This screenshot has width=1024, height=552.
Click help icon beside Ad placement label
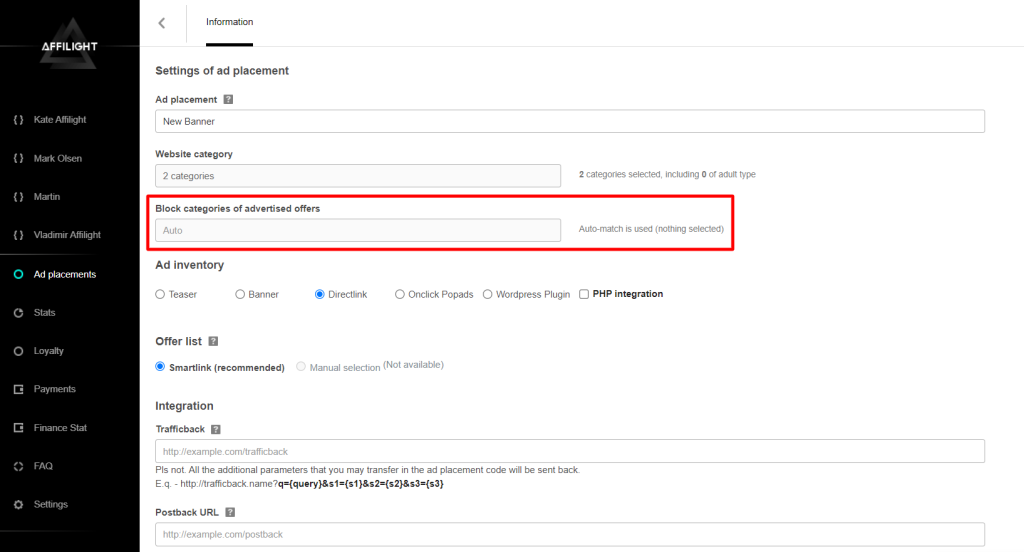(x=228, y=99)
